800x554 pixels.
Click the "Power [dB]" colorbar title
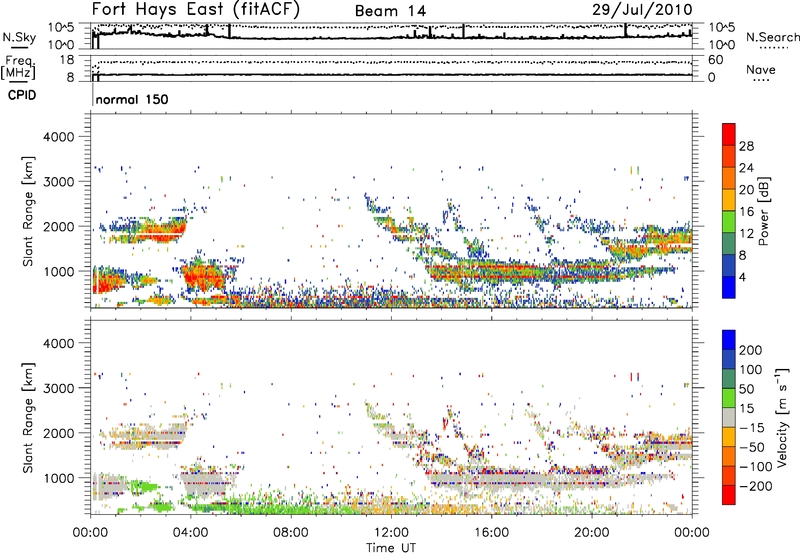[764, 212]
